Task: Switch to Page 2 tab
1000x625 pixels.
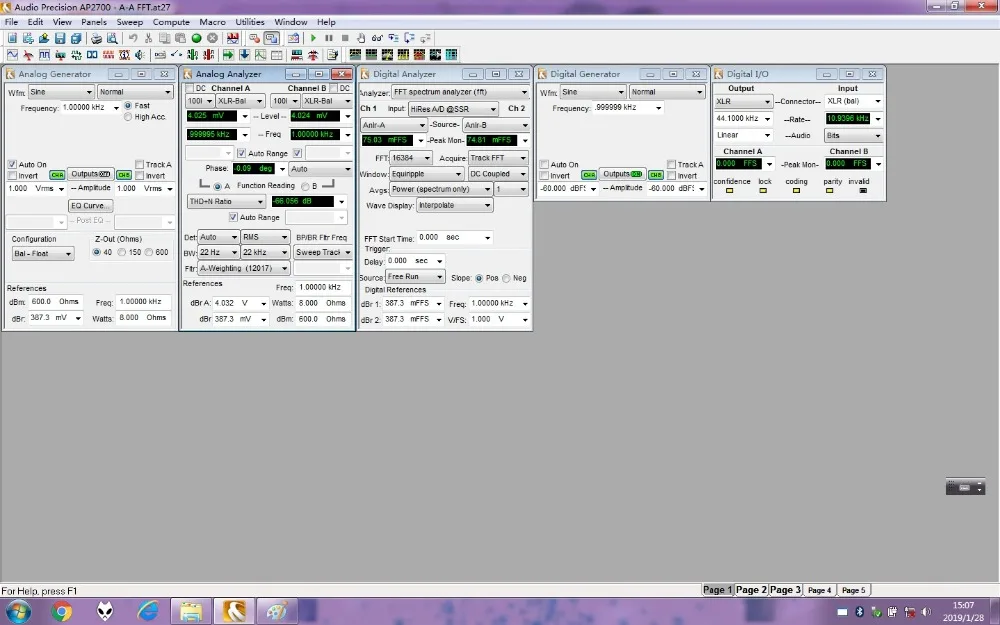Action: pyautogui.click(x=751, y=590)
